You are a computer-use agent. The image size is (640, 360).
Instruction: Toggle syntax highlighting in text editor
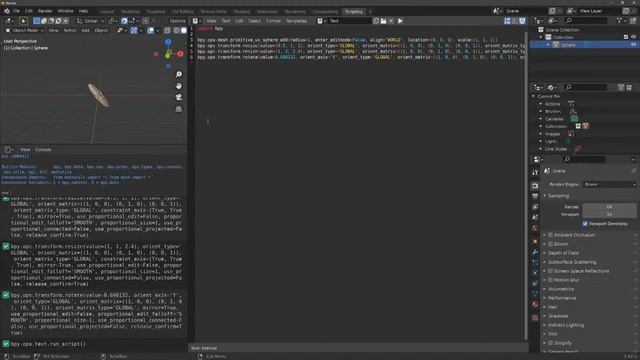pos(522,21)
